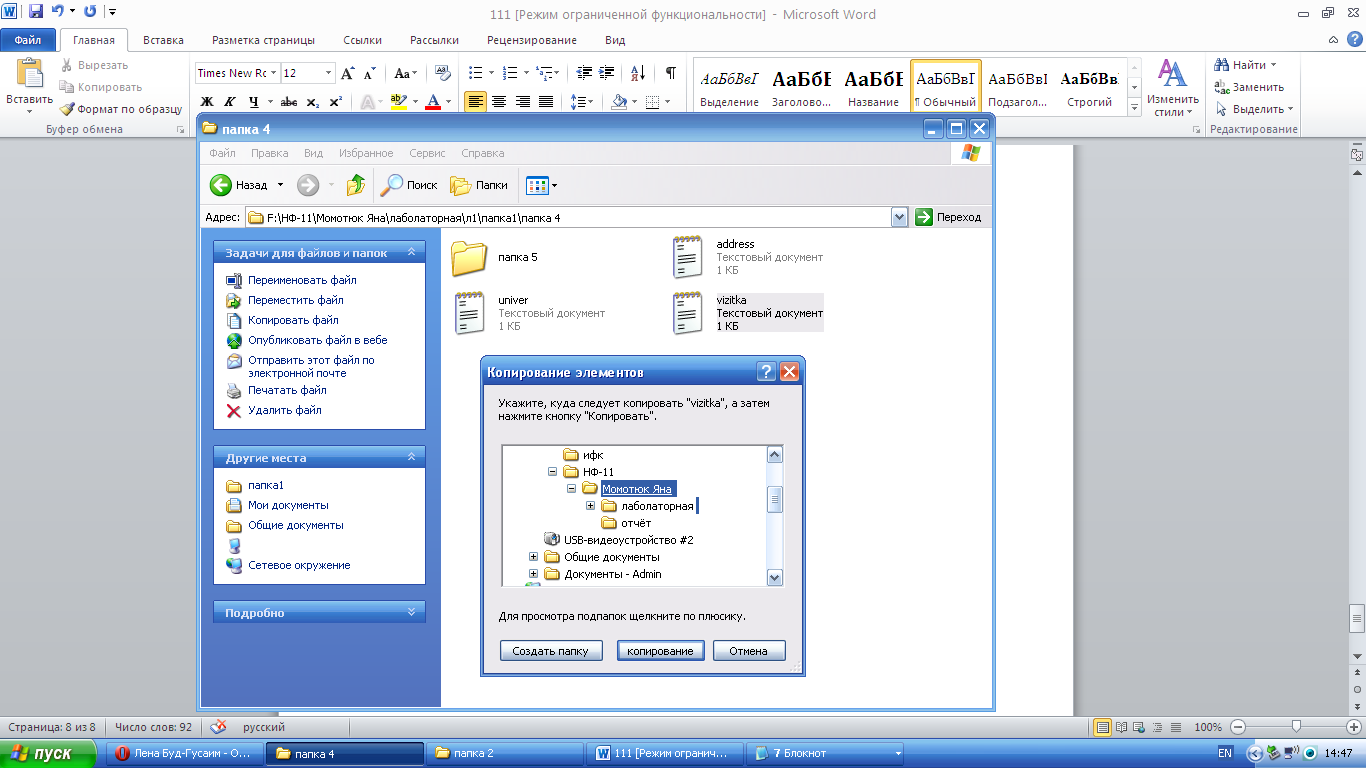The width and height of the screenshot is (1366, 768).
Task: Click Найти (Find) in Editing group
Action: (x=1246, y=65)
